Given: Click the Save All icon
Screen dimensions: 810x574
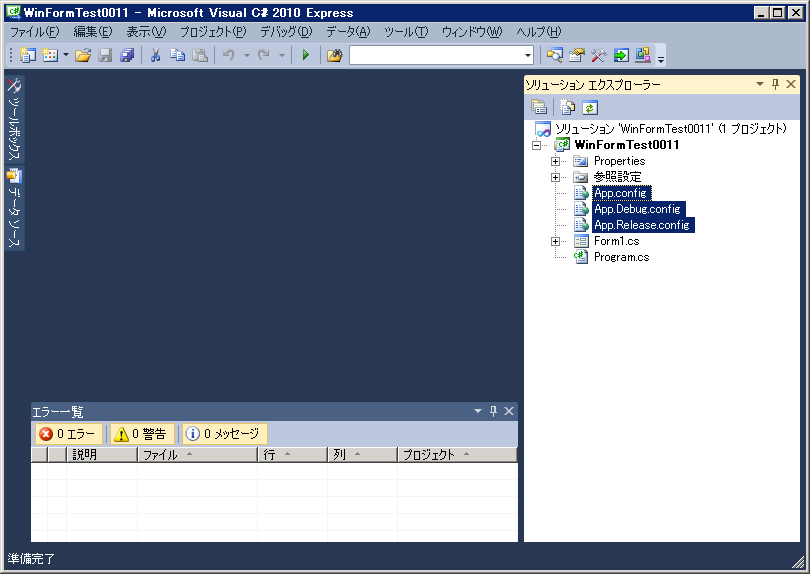Looking at the screenshot, I should pyautogui.click(x=127, y=55).
